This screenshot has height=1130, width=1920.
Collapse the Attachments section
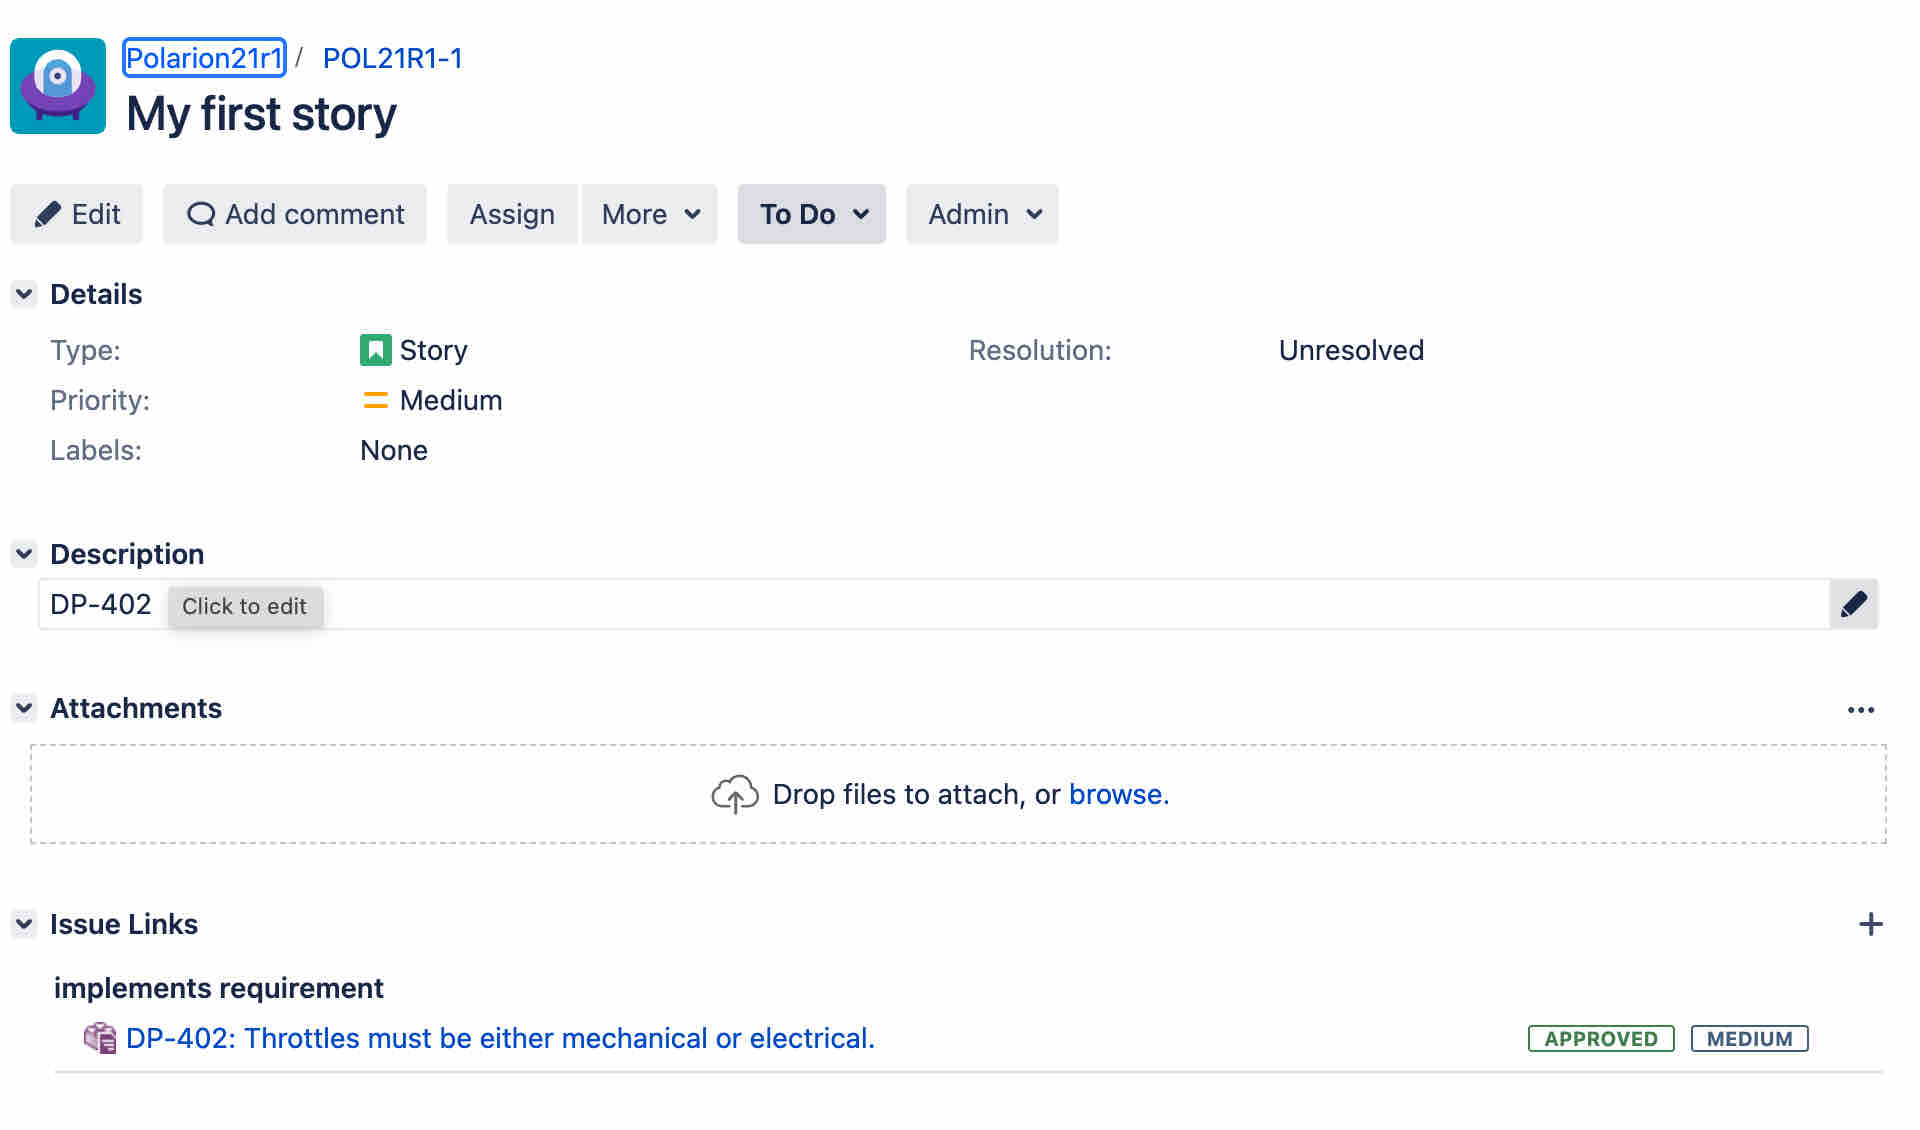click(x=24, y=708)
